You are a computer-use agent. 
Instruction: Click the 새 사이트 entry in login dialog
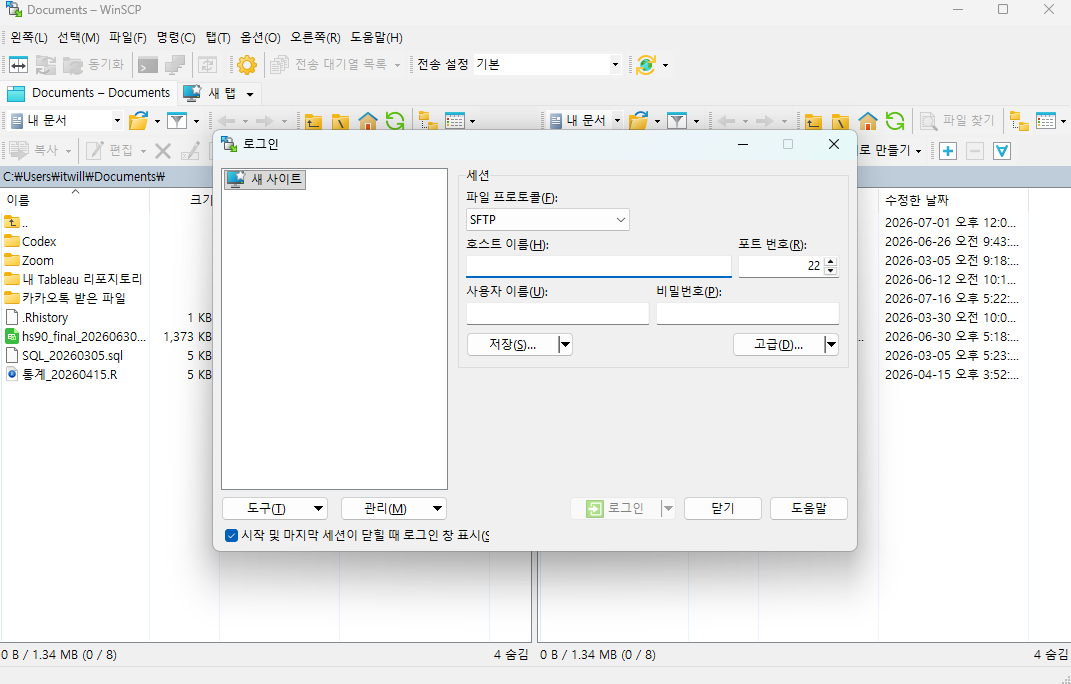coord(265,179)
